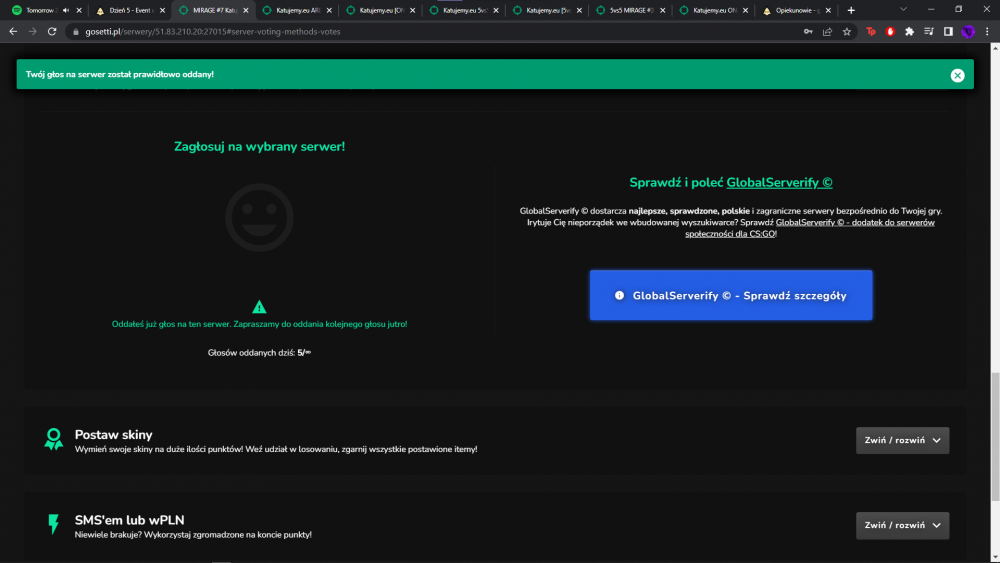This screenshot has height=563, width=1000.
Task: Reload the page with the refresh icon
Action: [x=52, y=31]
